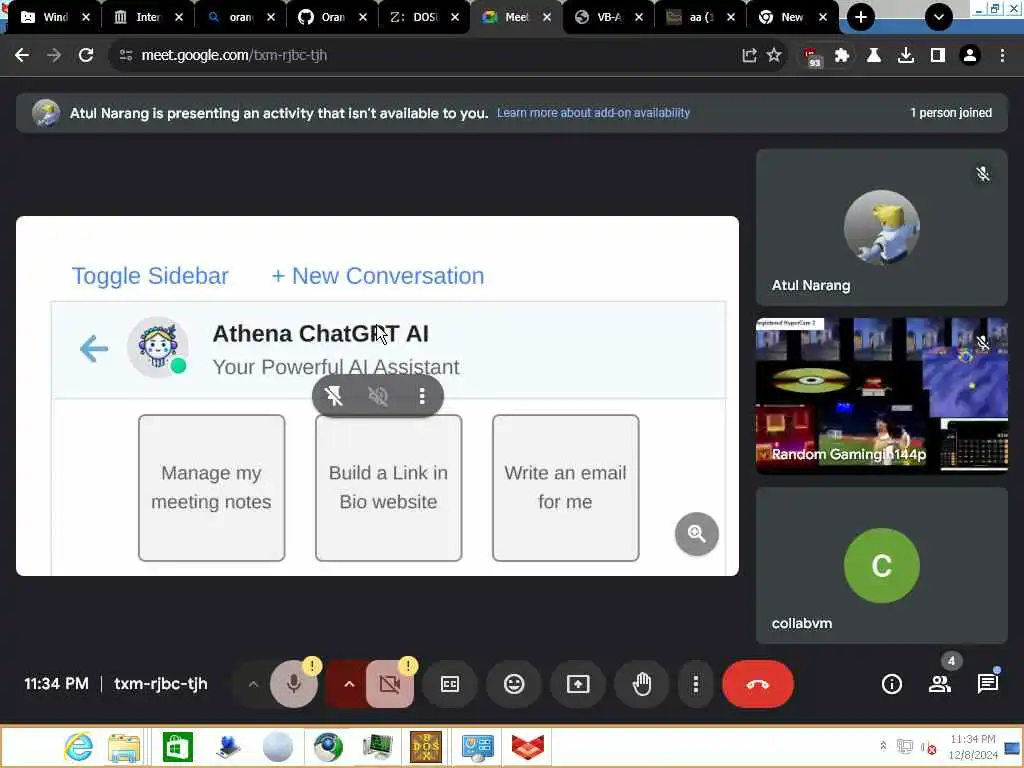The image size is (1024, 768).
Task: Click the collabvm participant tile
Action: point(882,566)
